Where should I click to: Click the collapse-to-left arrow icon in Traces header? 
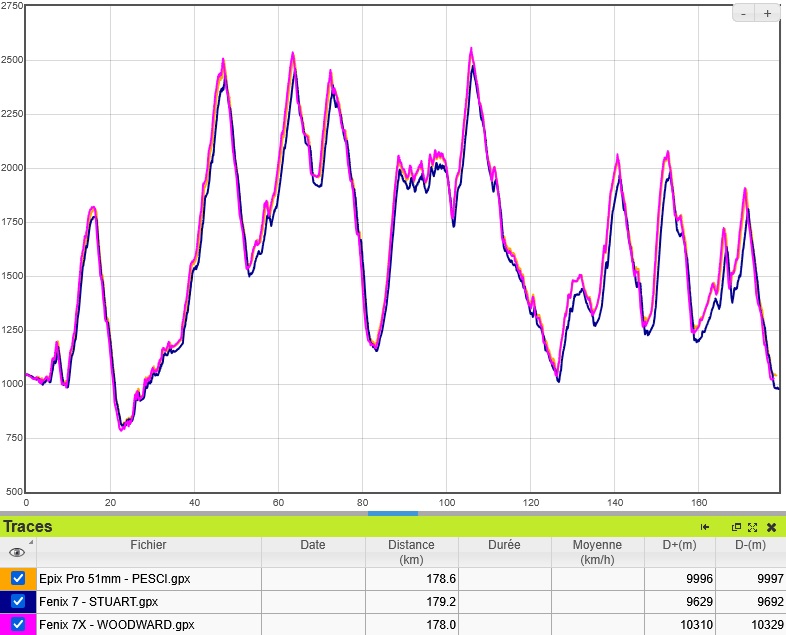pos(705,527)
